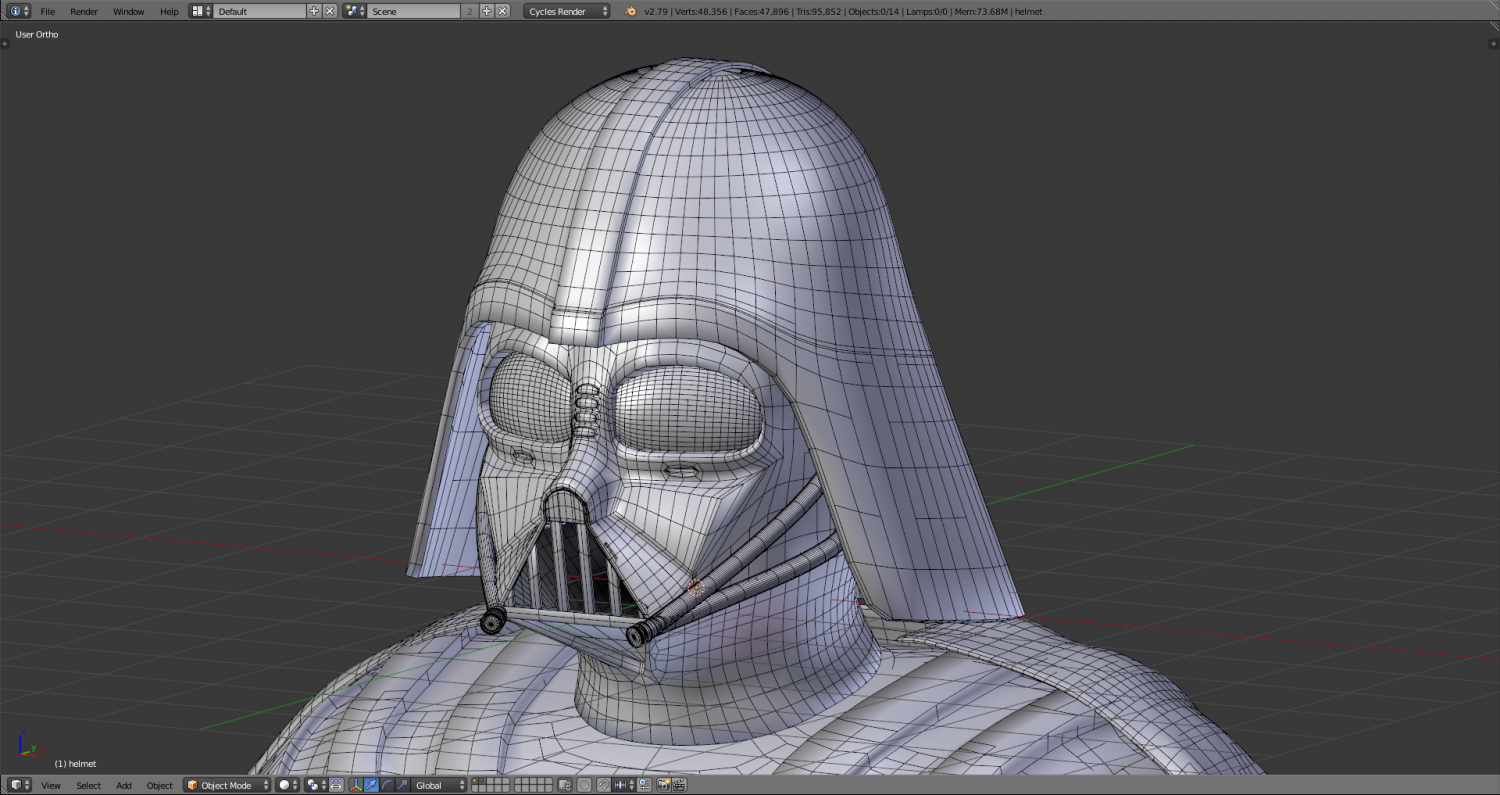Toggle first layer button in layer grid
Viewport: 1500px width, 795px height.
(x=475, y=781)
